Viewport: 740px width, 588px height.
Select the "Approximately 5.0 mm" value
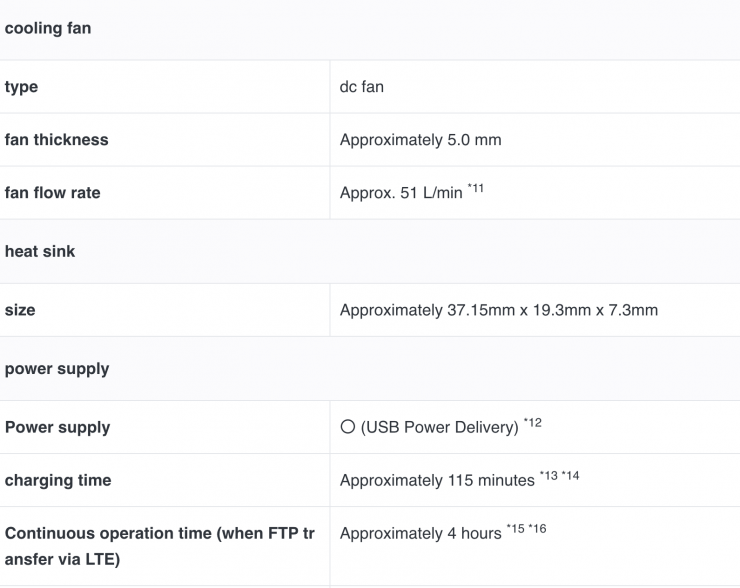420,140
